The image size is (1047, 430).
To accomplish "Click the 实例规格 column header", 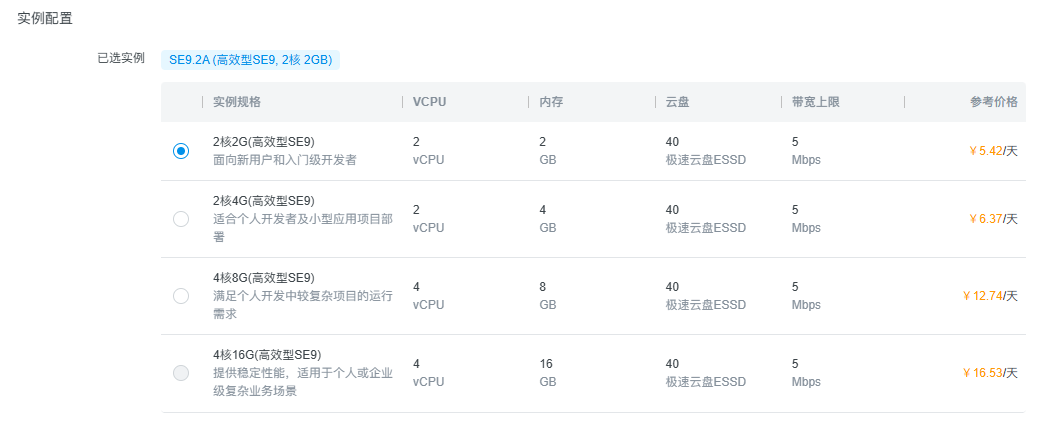I will click(237, 102).
